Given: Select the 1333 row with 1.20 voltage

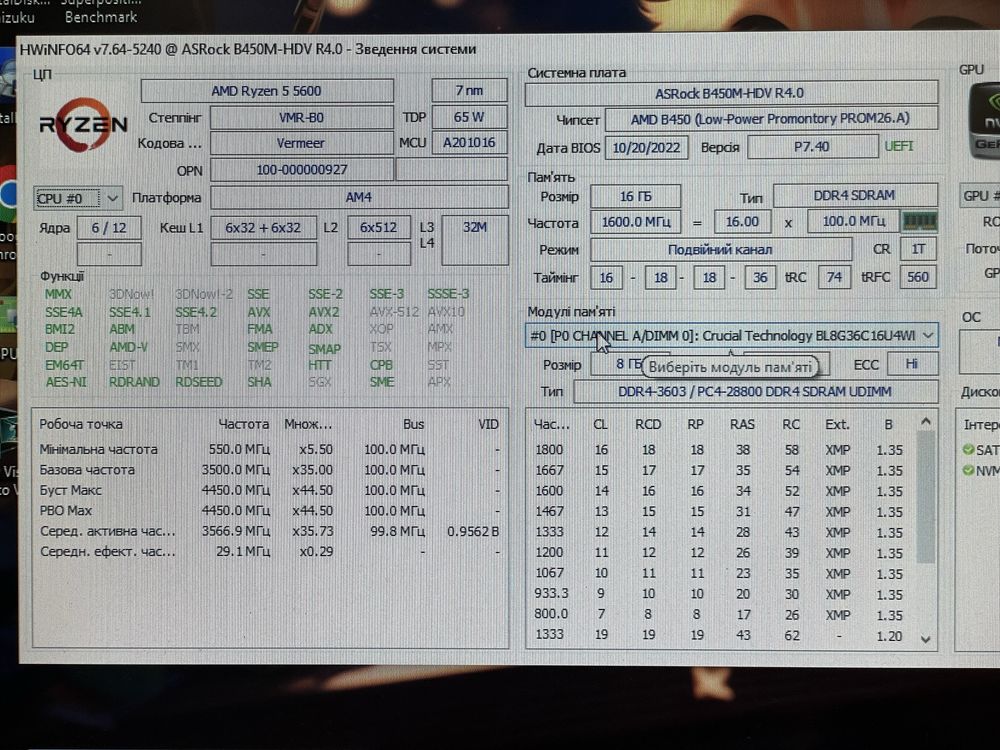Looking at the screenshot, I should tap(721, 635).
